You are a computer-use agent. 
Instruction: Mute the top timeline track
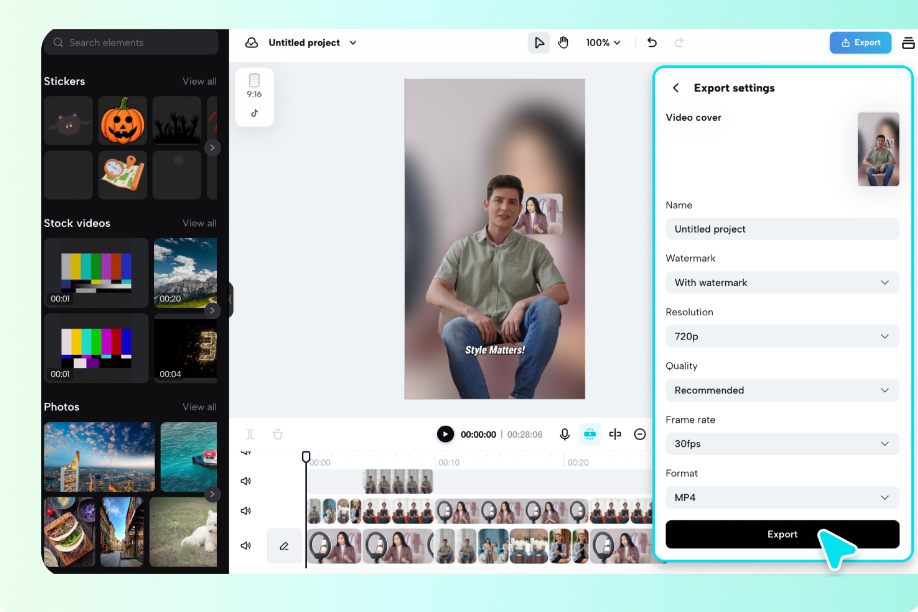[x=246, y=481]
